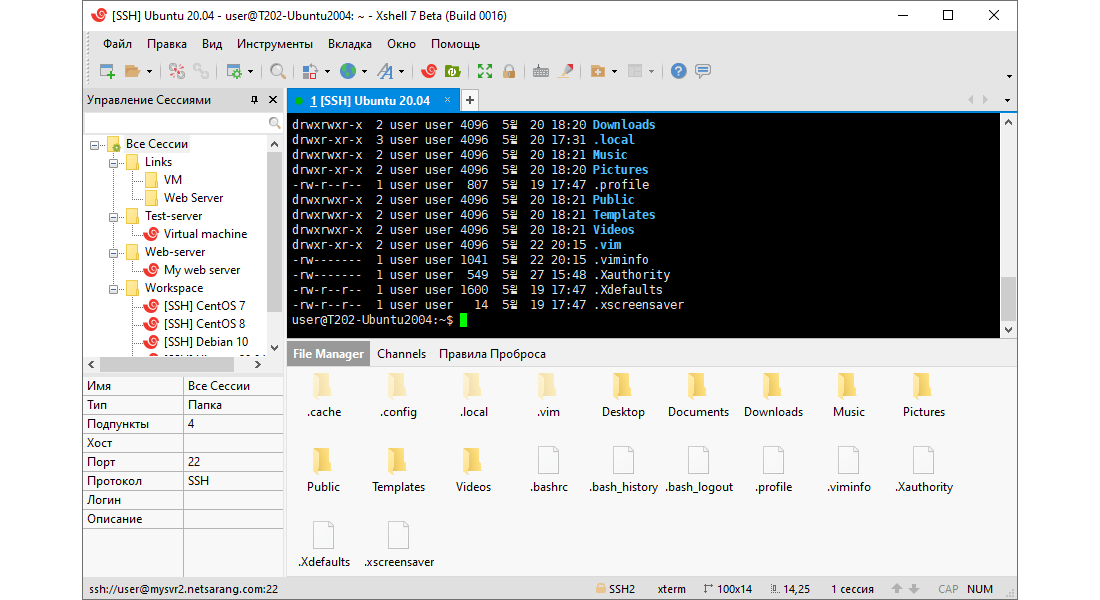This screenshot has height=600, width=1100.
Task: Click the keyboard key mapping icon
Action: click(x=541, y=71)
